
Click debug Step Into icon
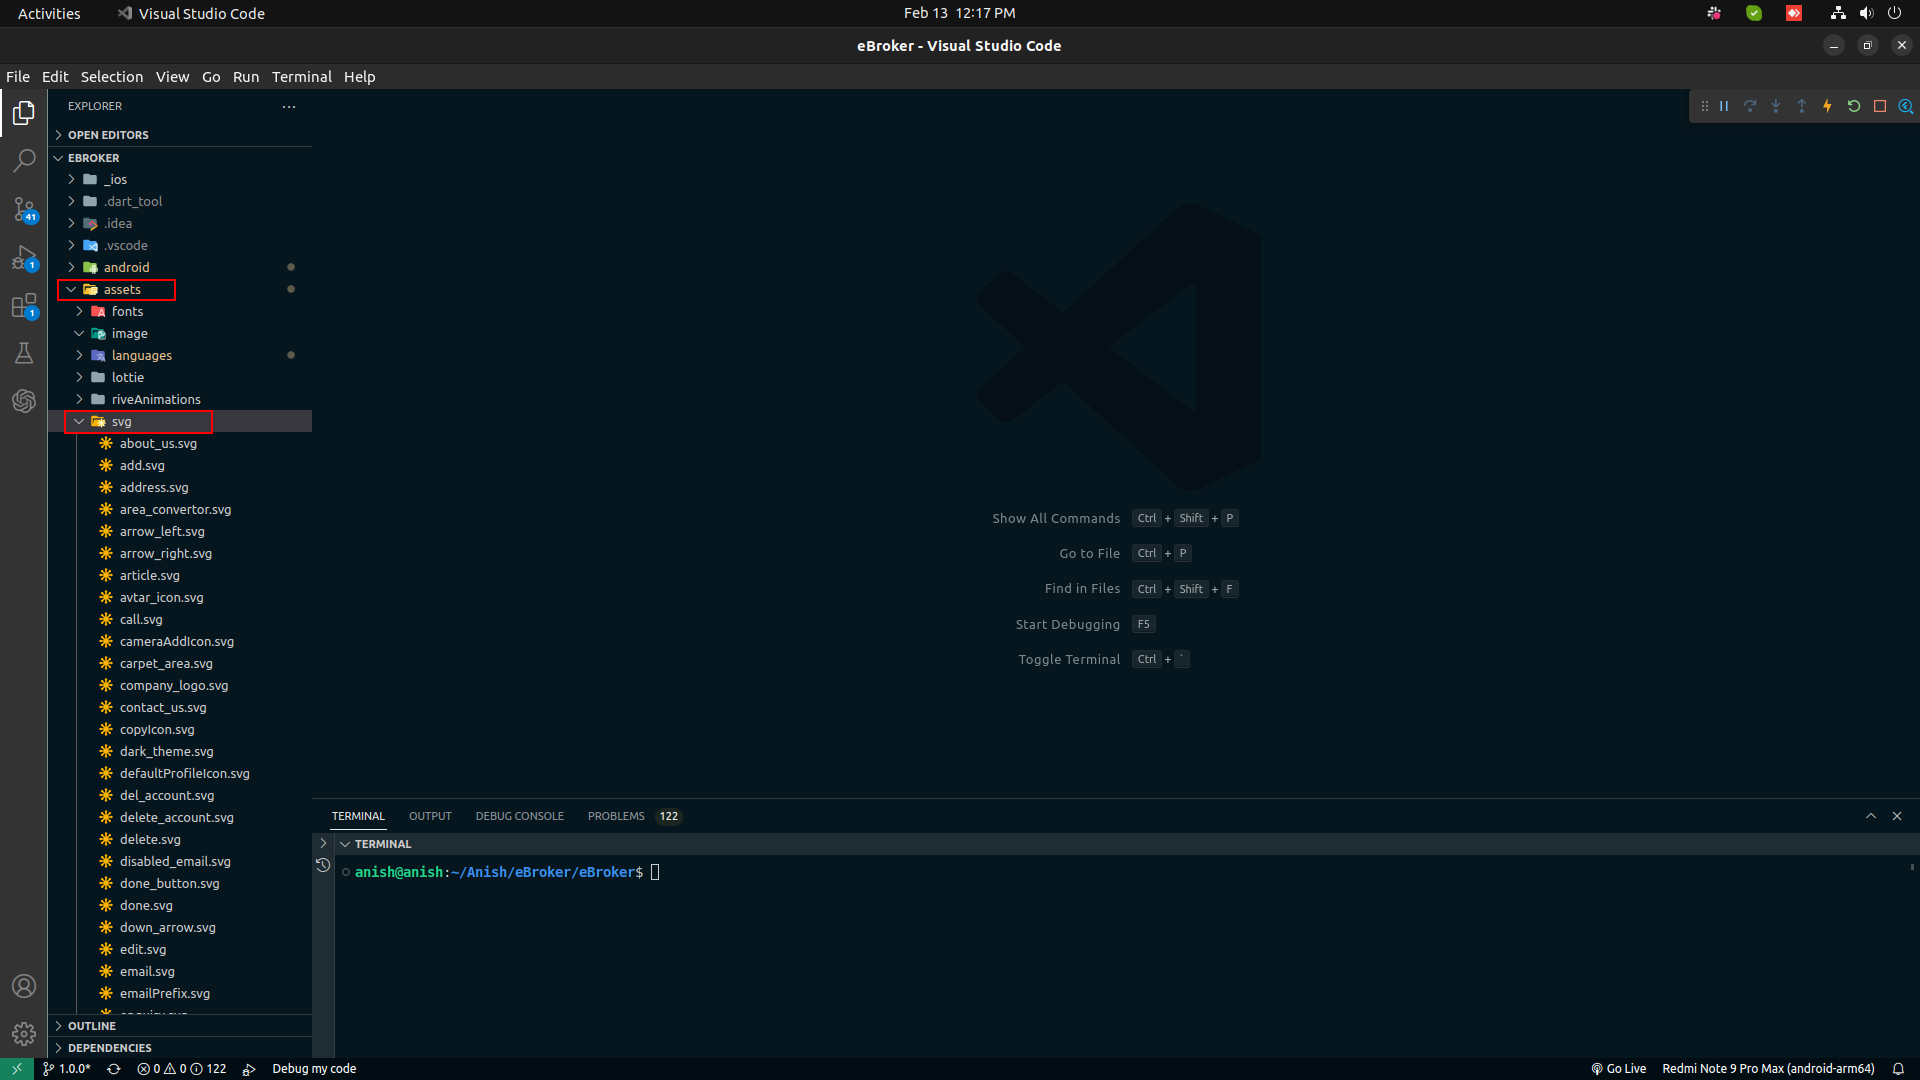(1776, 106)
